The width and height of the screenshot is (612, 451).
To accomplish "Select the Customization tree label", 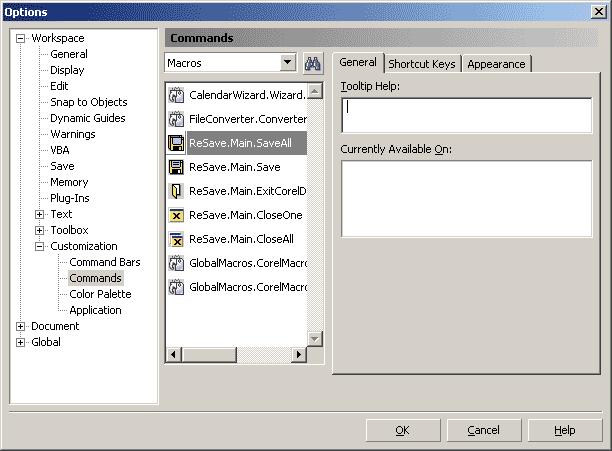I will tap(84, 246).
